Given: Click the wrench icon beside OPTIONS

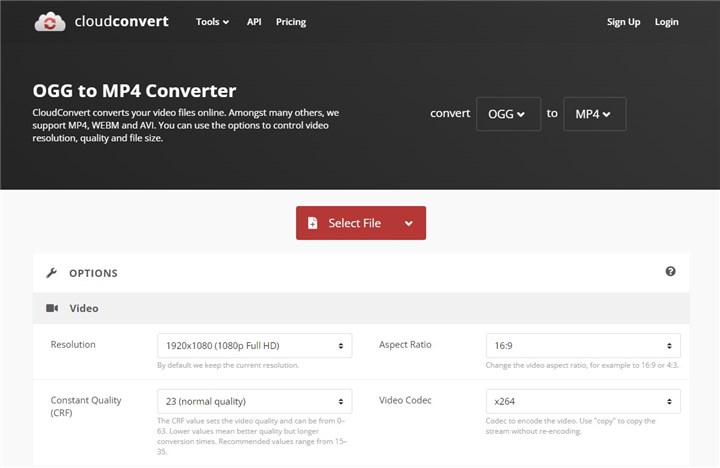Looking at the screenshot, I should click(x=51, y=273).
